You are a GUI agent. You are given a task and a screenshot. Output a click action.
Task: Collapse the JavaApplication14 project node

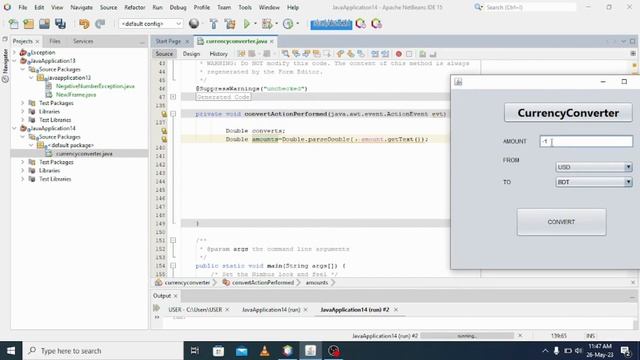(15, 129)
